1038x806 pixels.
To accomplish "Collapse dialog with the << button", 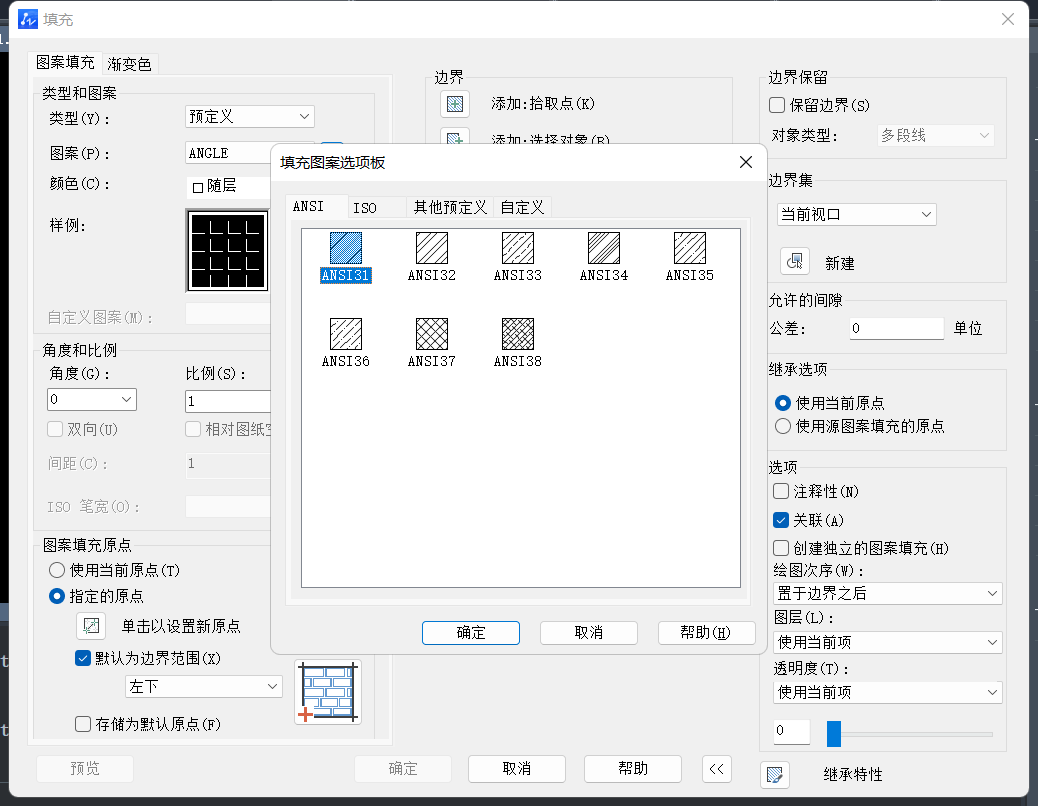I will (x=717, y=769).
